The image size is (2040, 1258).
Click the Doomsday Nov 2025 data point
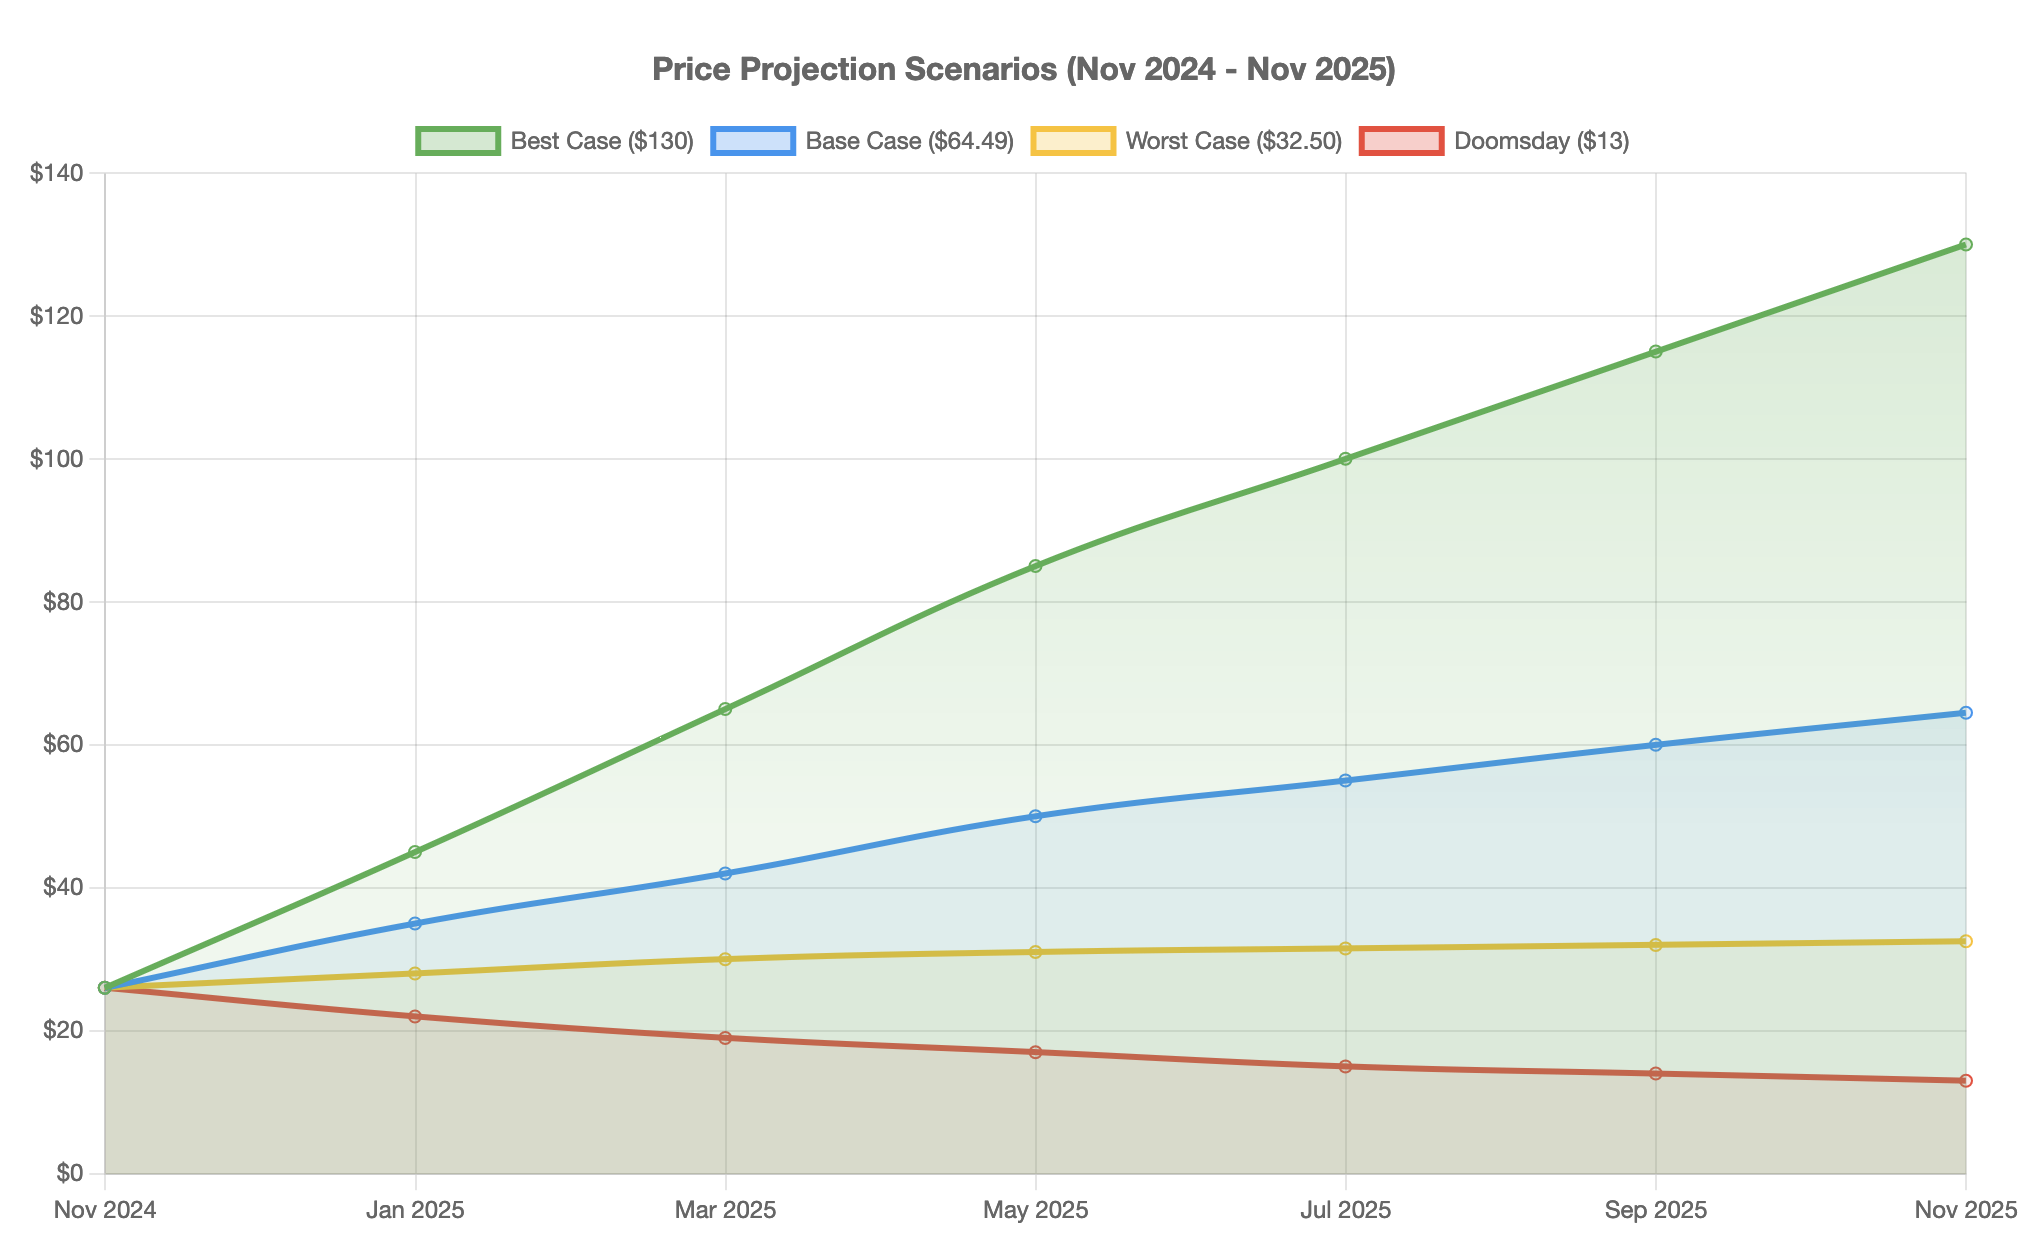click(1965, 1081)
